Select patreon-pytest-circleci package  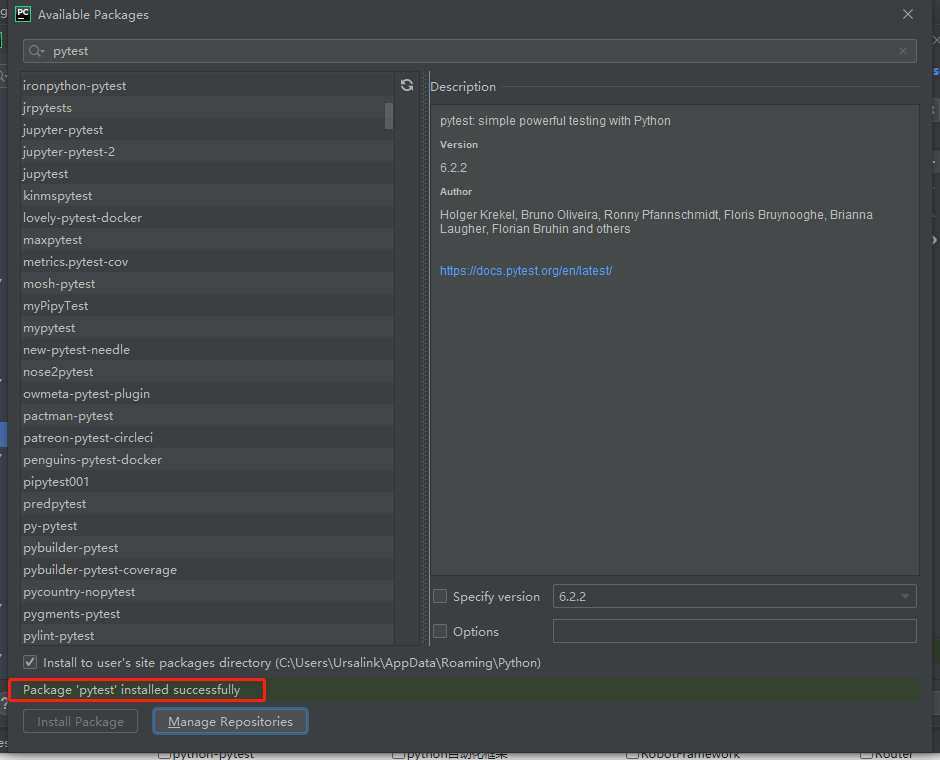pos(207,438)
